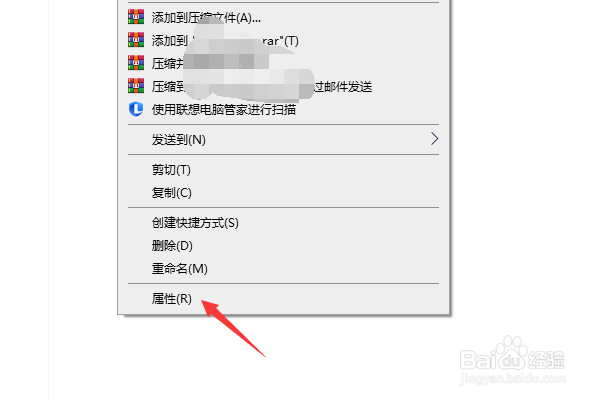
Task: Click the jingyan.baidu.com watermark text
Action: (512, 379)
